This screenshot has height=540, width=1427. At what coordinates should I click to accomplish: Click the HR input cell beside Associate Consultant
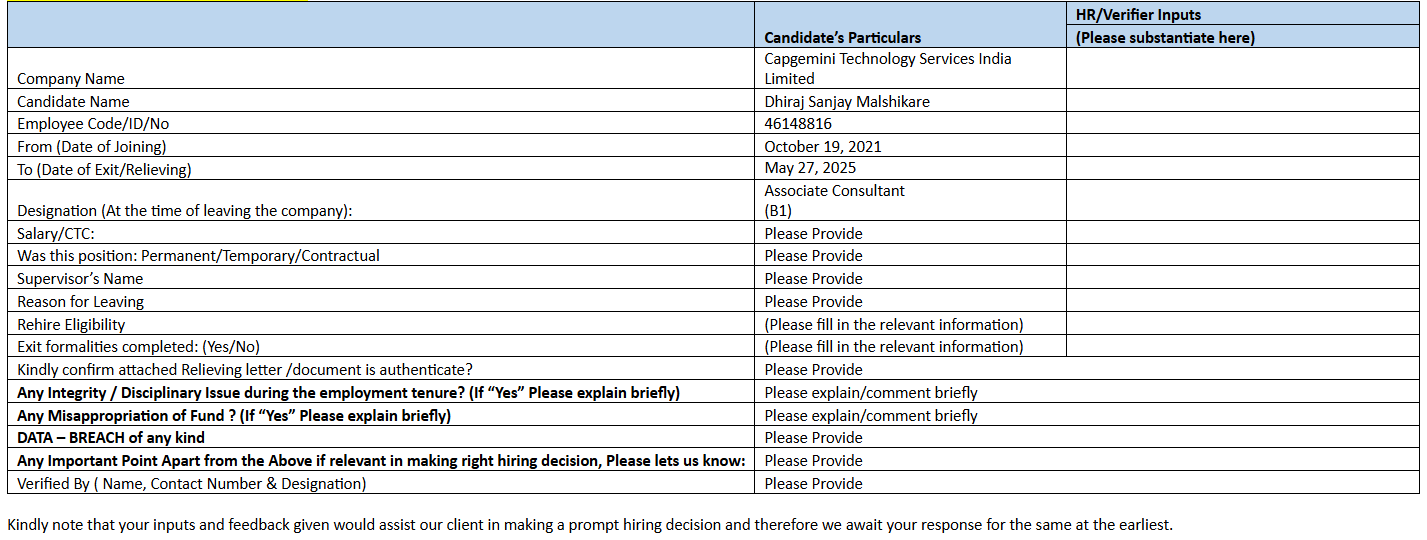tap(1242, 201)
